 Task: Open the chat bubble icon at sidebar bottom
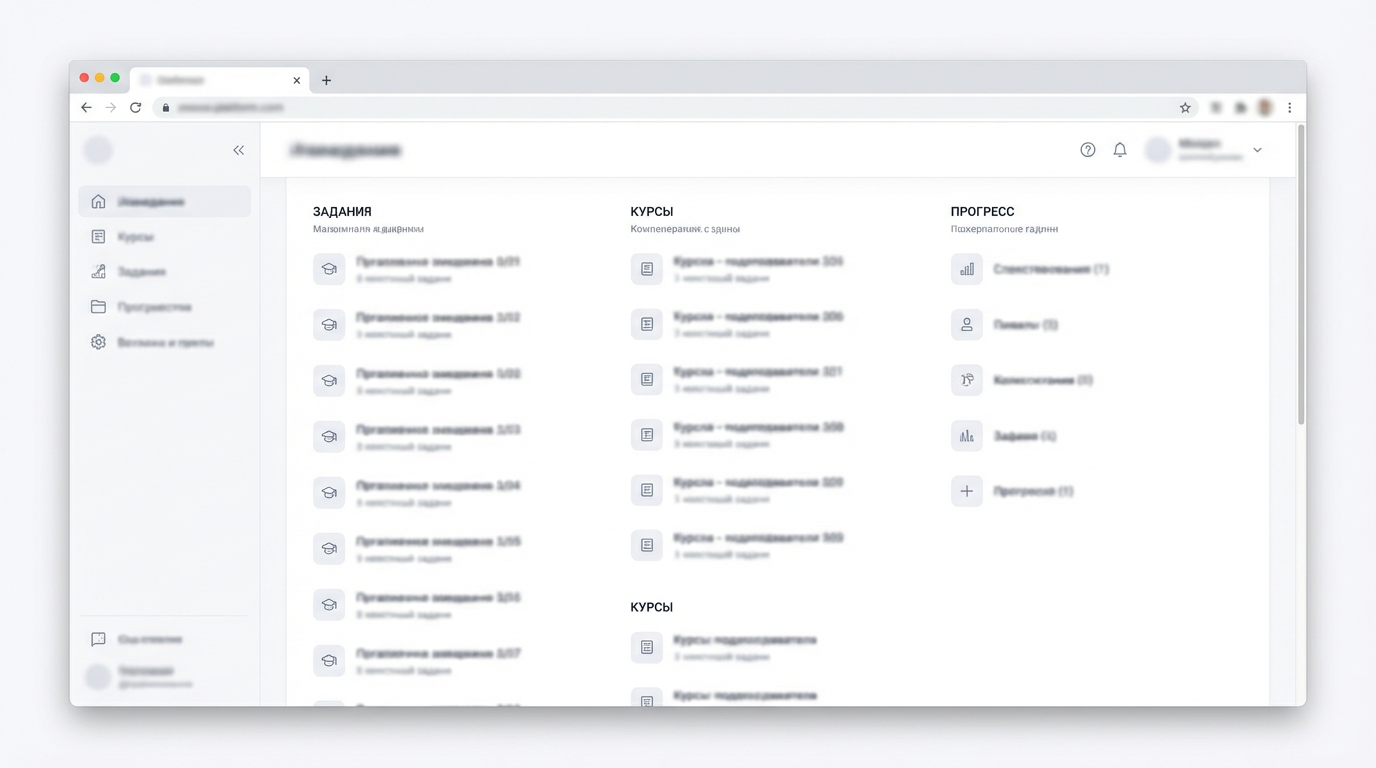pyautogui.click(x=98, y=639)
